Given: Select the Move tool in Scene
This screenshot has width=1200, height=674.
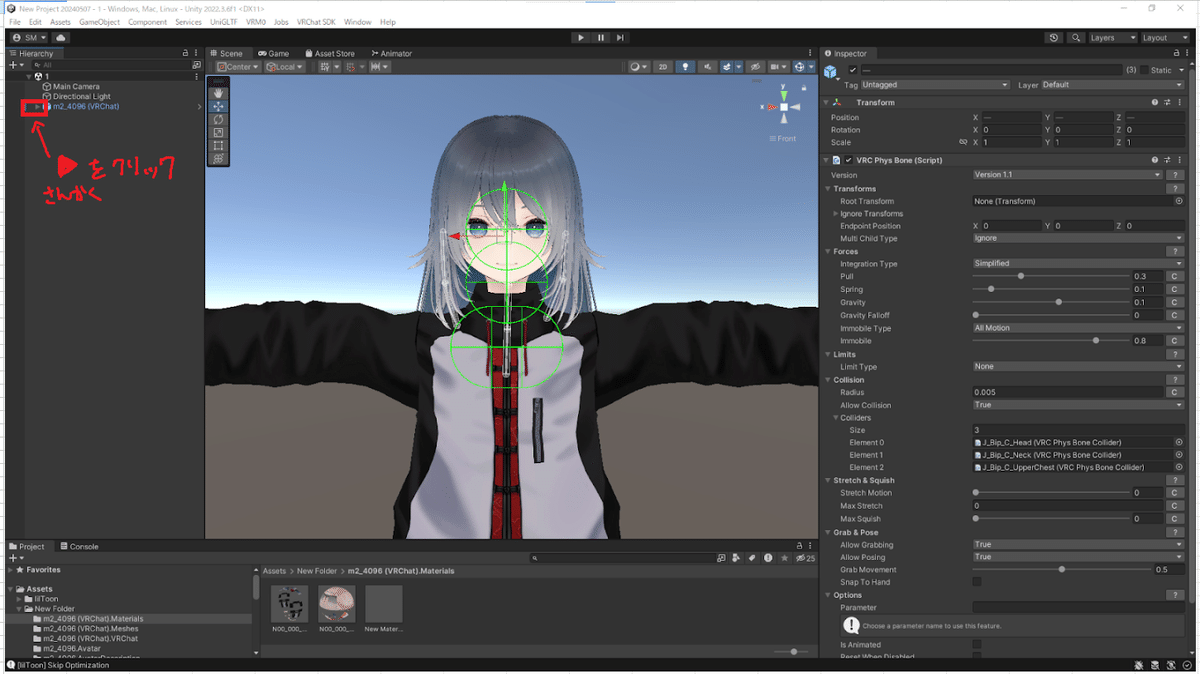Looking at the screenshot, I should tap(218, 106).
